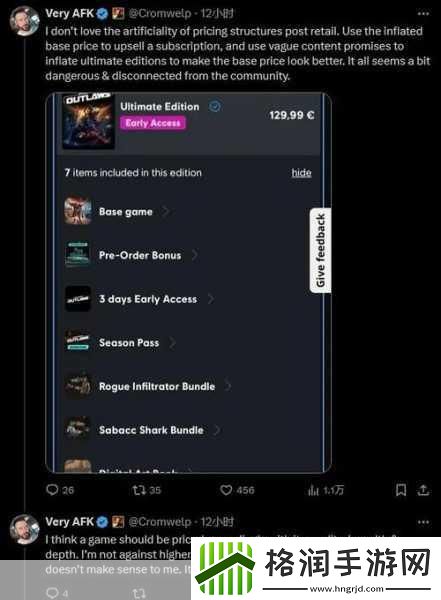The width and height of the screenshot is (441, 600).
Task: Open the Give feedback side tab
Action: 320,251
